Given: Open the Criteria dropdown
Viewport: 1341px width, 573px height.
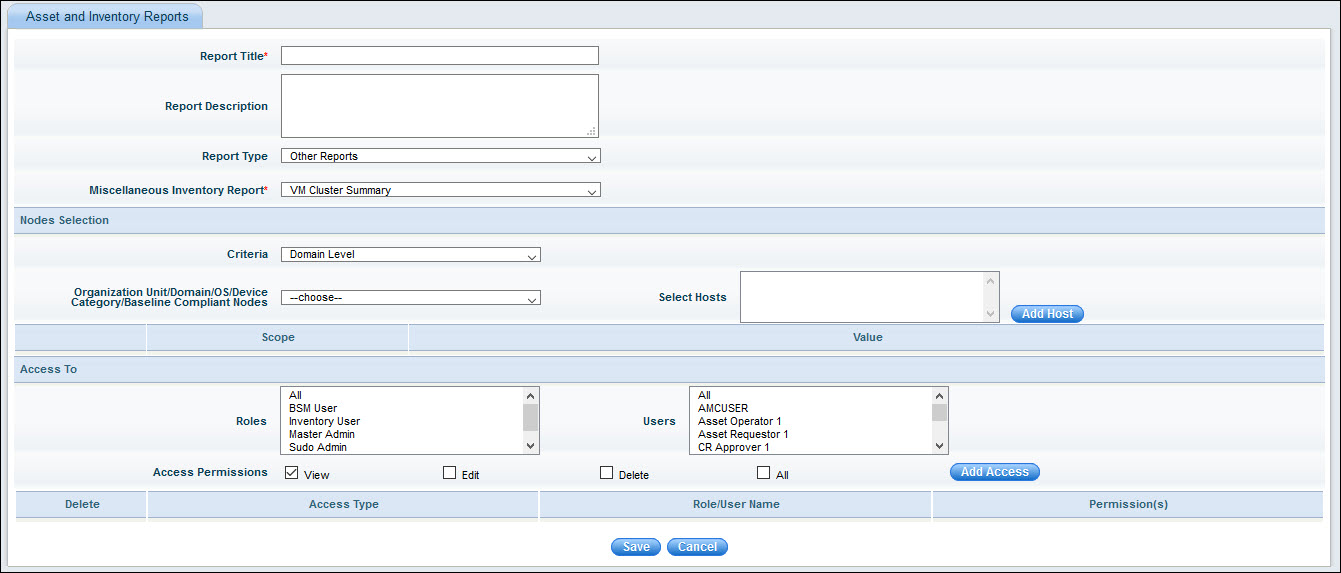Looking at the screenshot, I should coord(411,254).
